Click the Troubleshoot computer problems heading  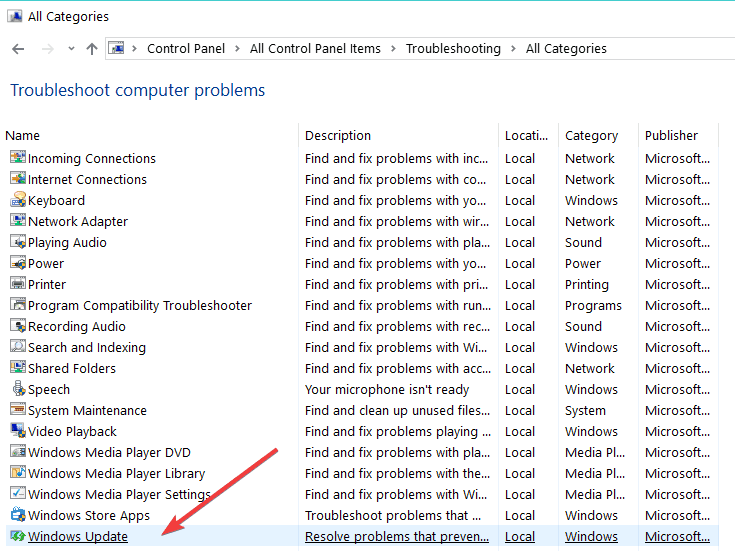click(138, 90)
